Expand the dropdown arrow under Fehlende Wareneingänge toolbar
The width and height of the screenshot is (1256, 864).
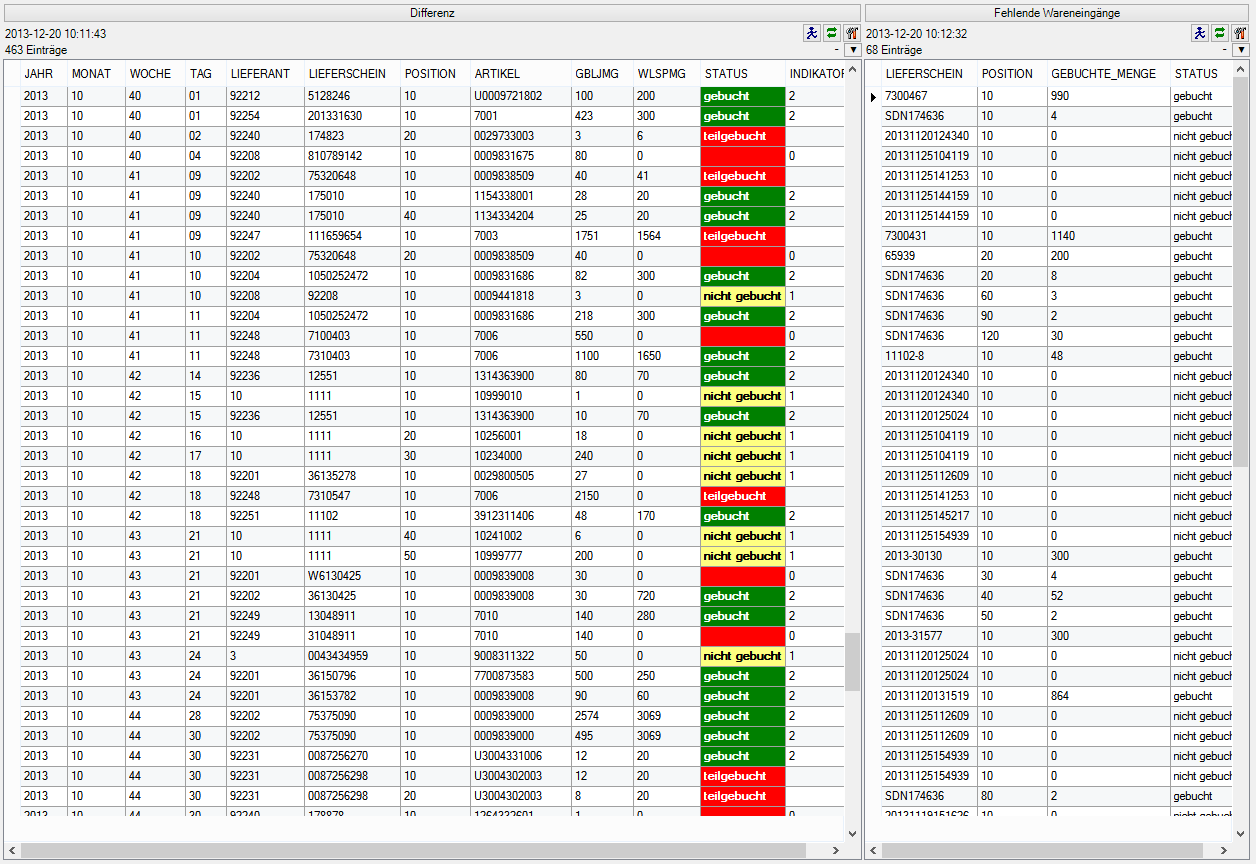point(1241,50)
